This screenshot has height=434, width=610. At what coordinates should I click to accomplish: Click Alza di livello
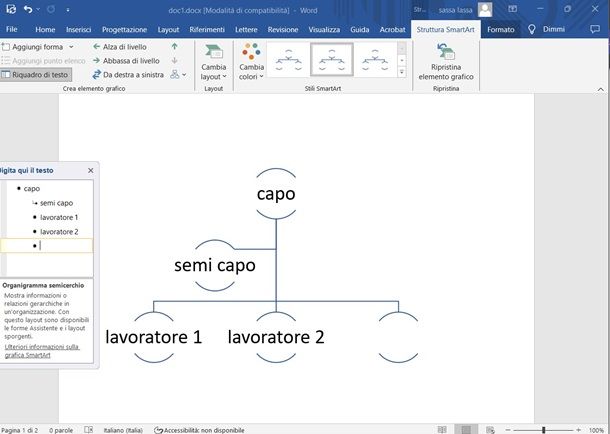pyautogui.click(x=120, y=47)
